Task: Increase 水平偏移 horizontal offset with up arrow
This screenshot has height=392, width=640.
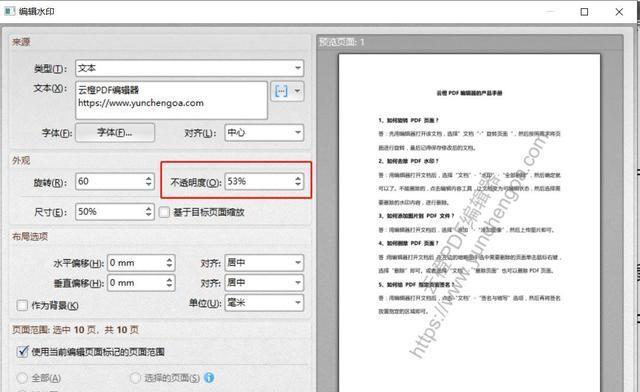Action: click(x=169, y=259)
